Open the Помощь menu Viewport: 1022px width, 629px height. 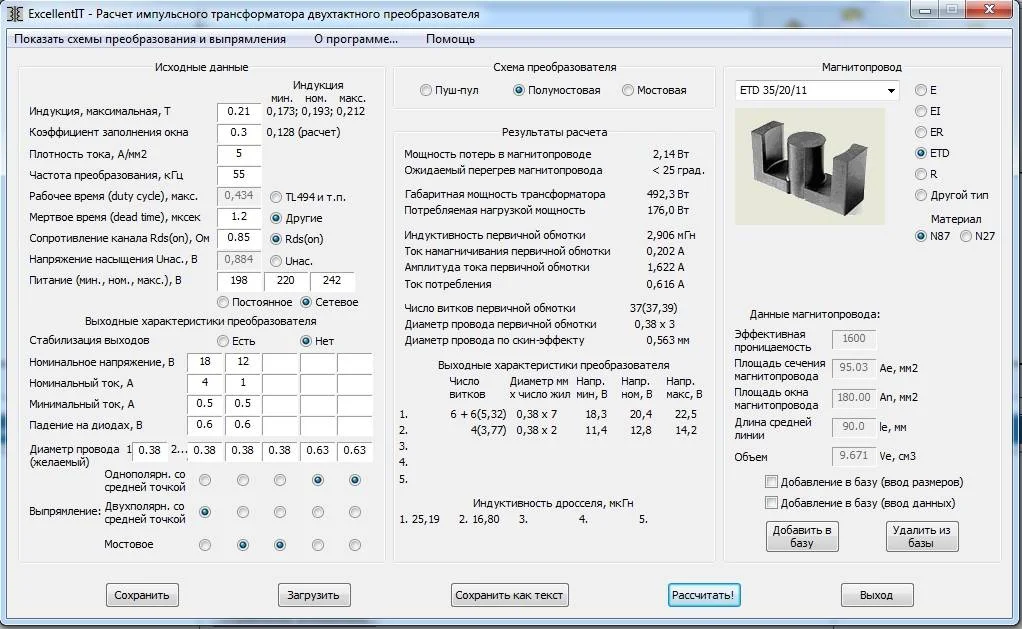[450, 39]
